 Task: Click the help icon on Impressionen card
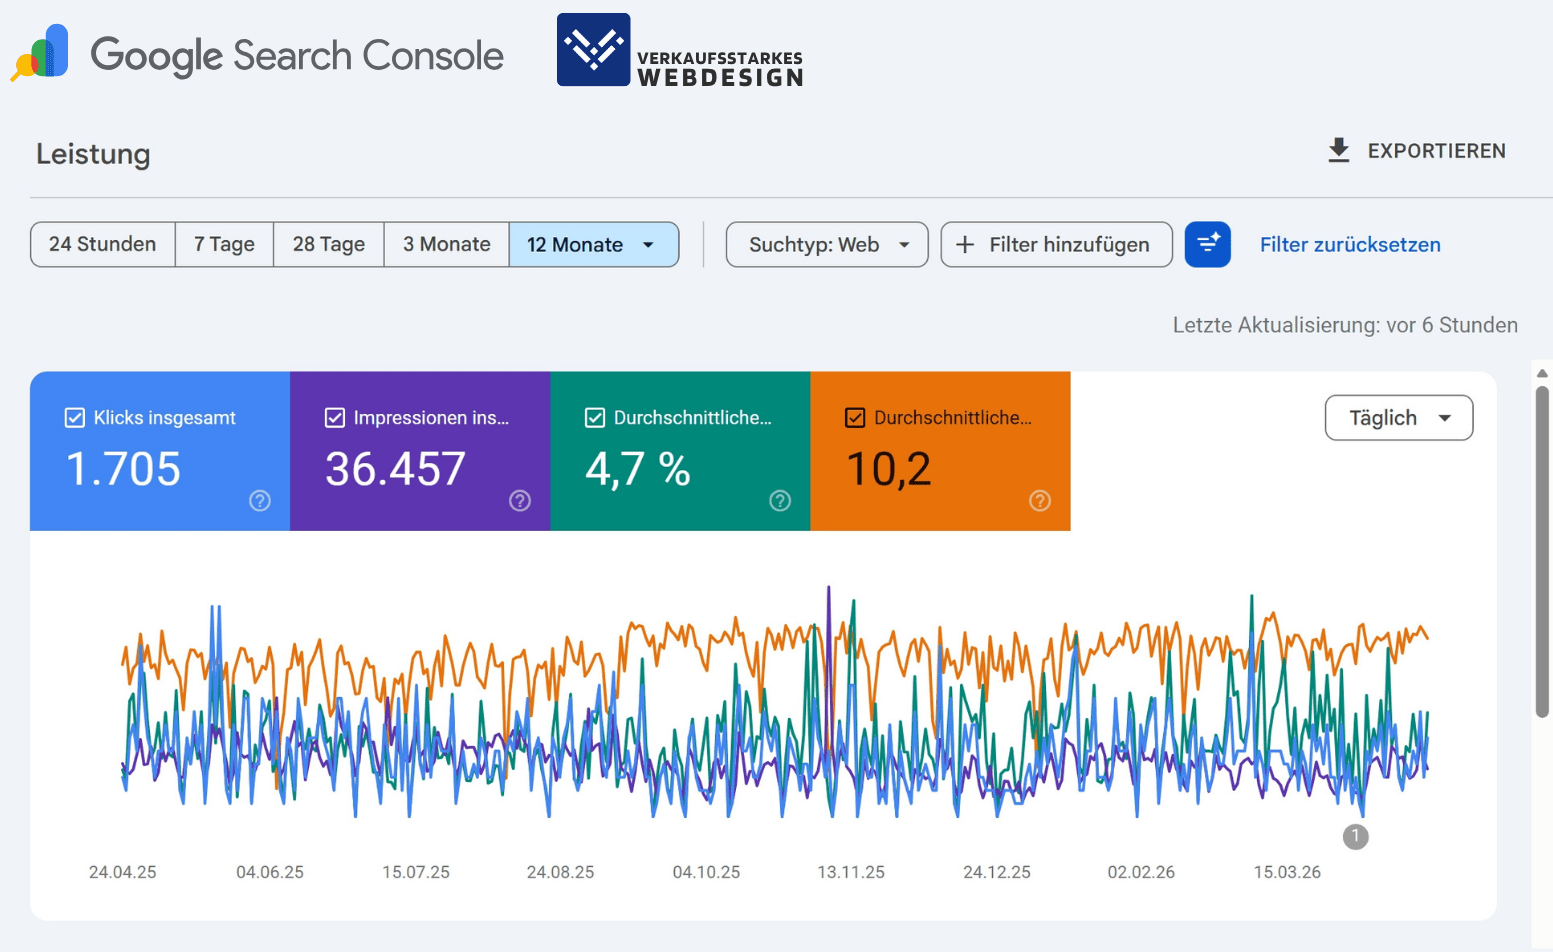point(519,501)
